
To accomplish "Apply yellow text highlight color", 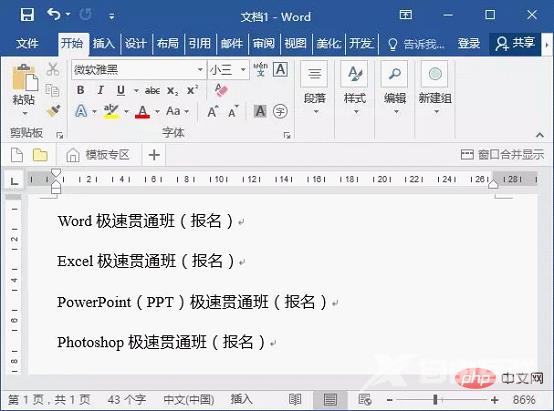I will pyautogui.click(x=111, y=112).
